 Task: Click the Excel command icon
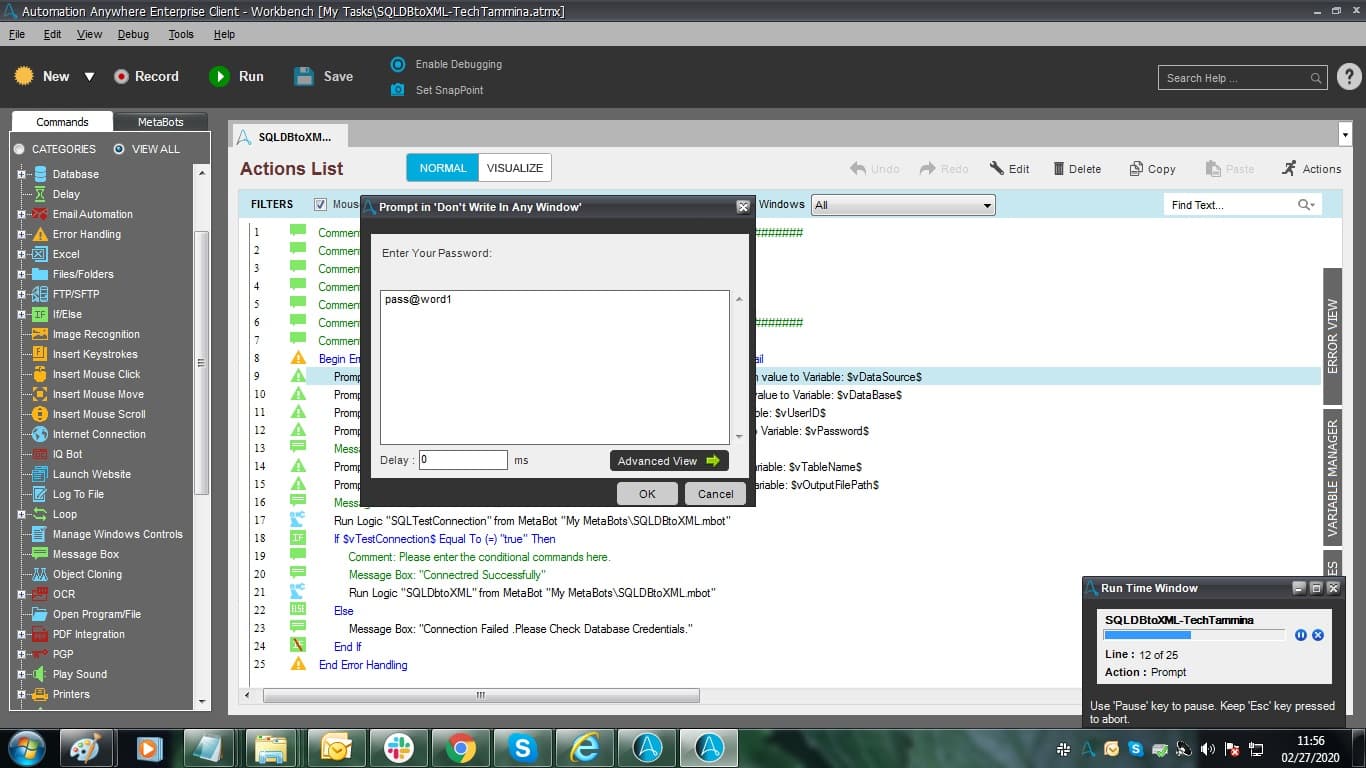40,254
